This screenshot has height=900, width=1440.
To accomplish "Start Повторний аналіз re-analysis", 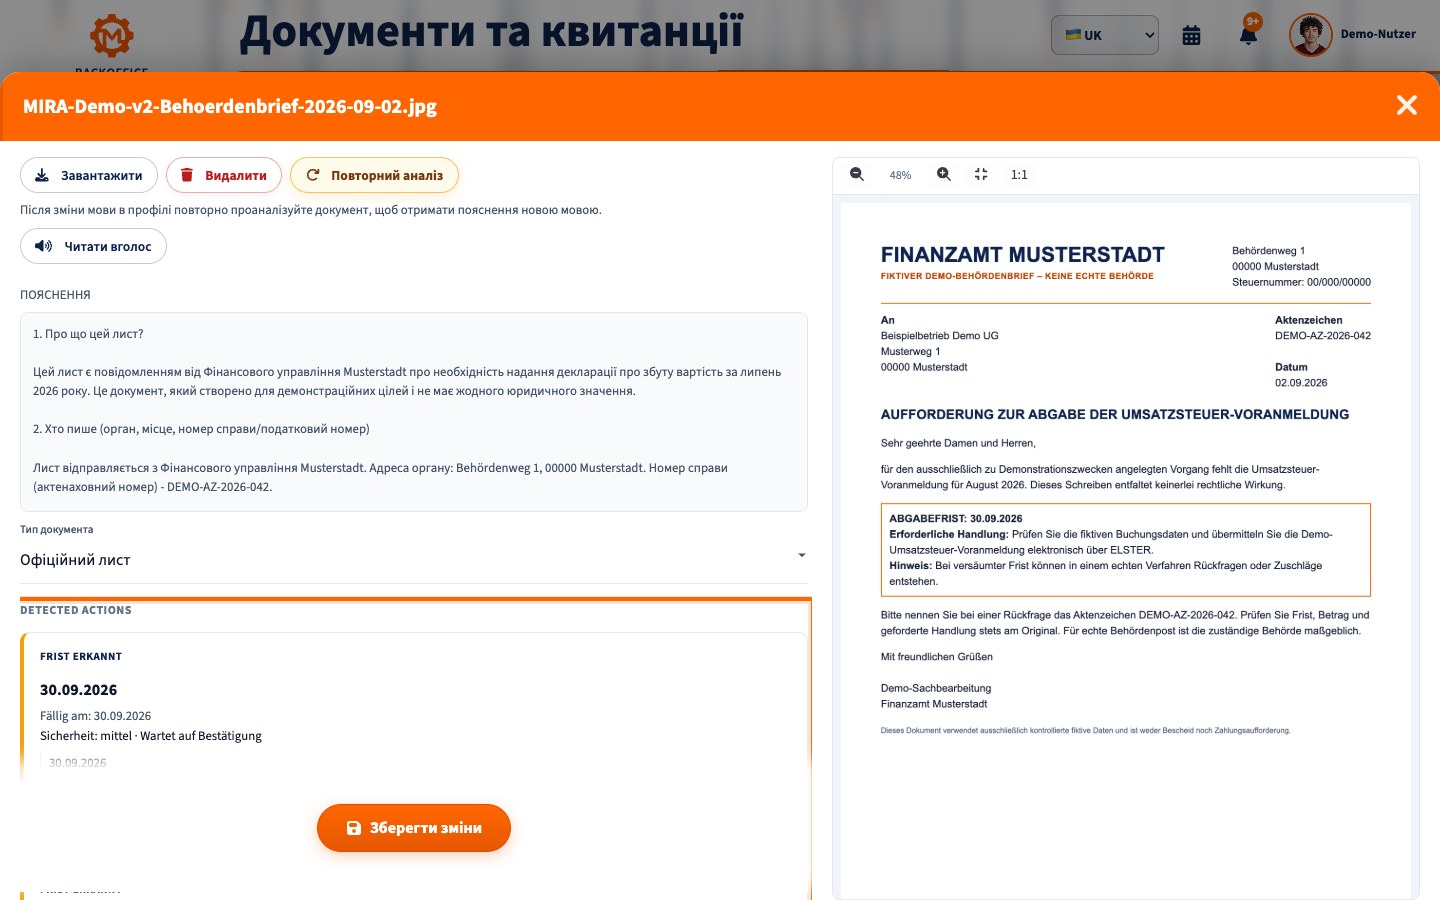I will (x=374, y=175).
